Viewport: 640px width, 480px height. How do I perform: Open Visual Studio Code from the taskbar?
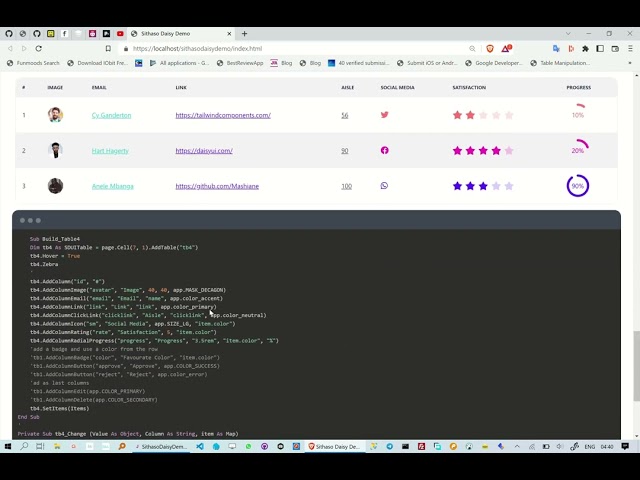click(x=200, y=447)
